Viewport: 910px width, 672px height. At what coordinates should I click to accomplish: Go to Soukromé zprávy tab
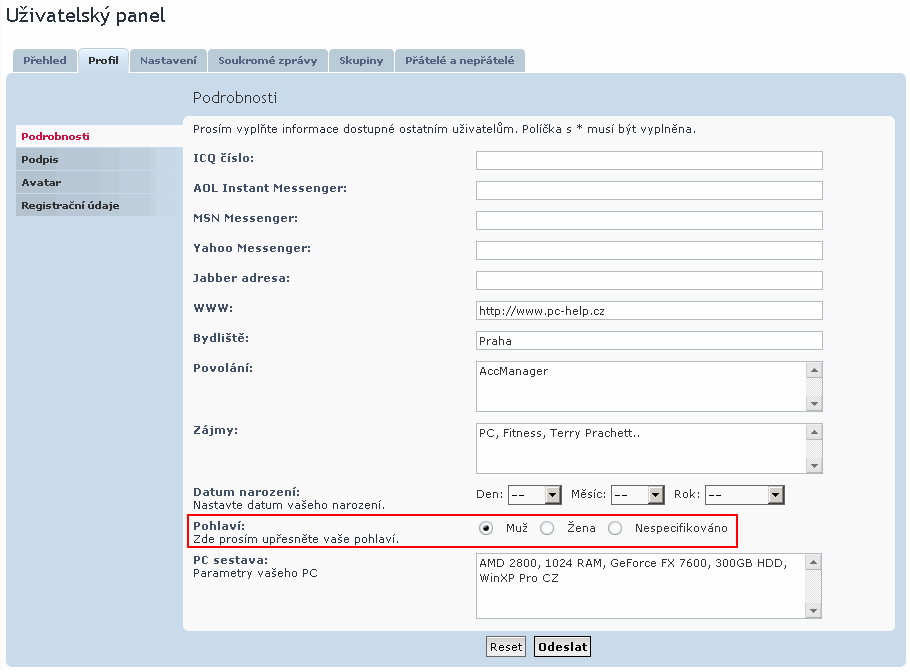coord(267,61)
